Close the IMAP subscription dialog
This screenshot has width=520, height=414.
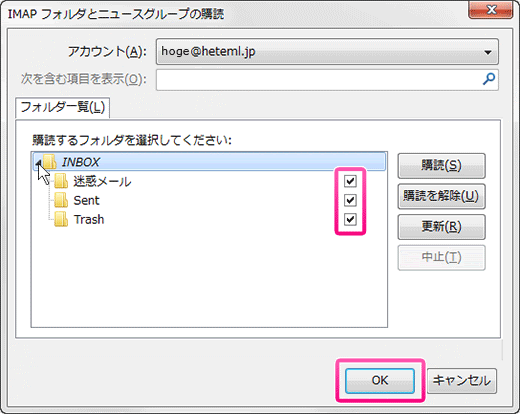[491, 9]
